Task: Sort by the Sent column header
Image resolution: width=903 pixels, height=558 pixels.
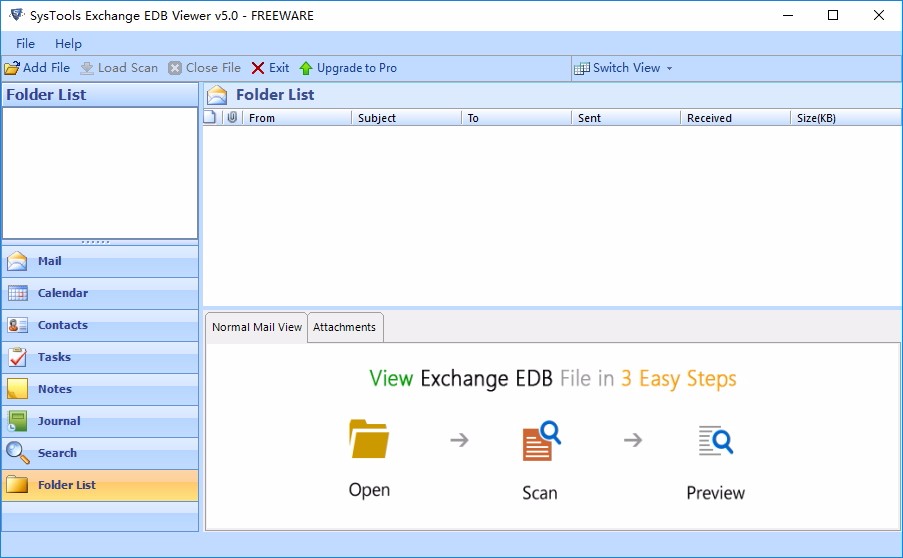Action: (x=626, y=118)
